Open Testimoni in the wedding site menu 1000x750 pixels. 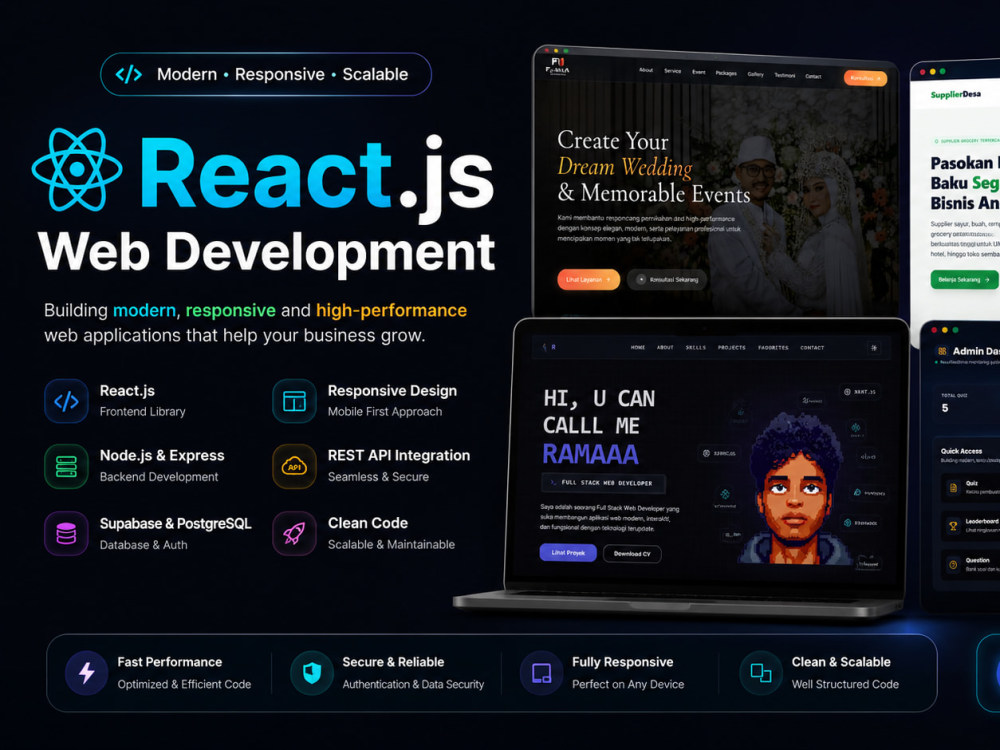pyautogui.click(x=784, y=75)
